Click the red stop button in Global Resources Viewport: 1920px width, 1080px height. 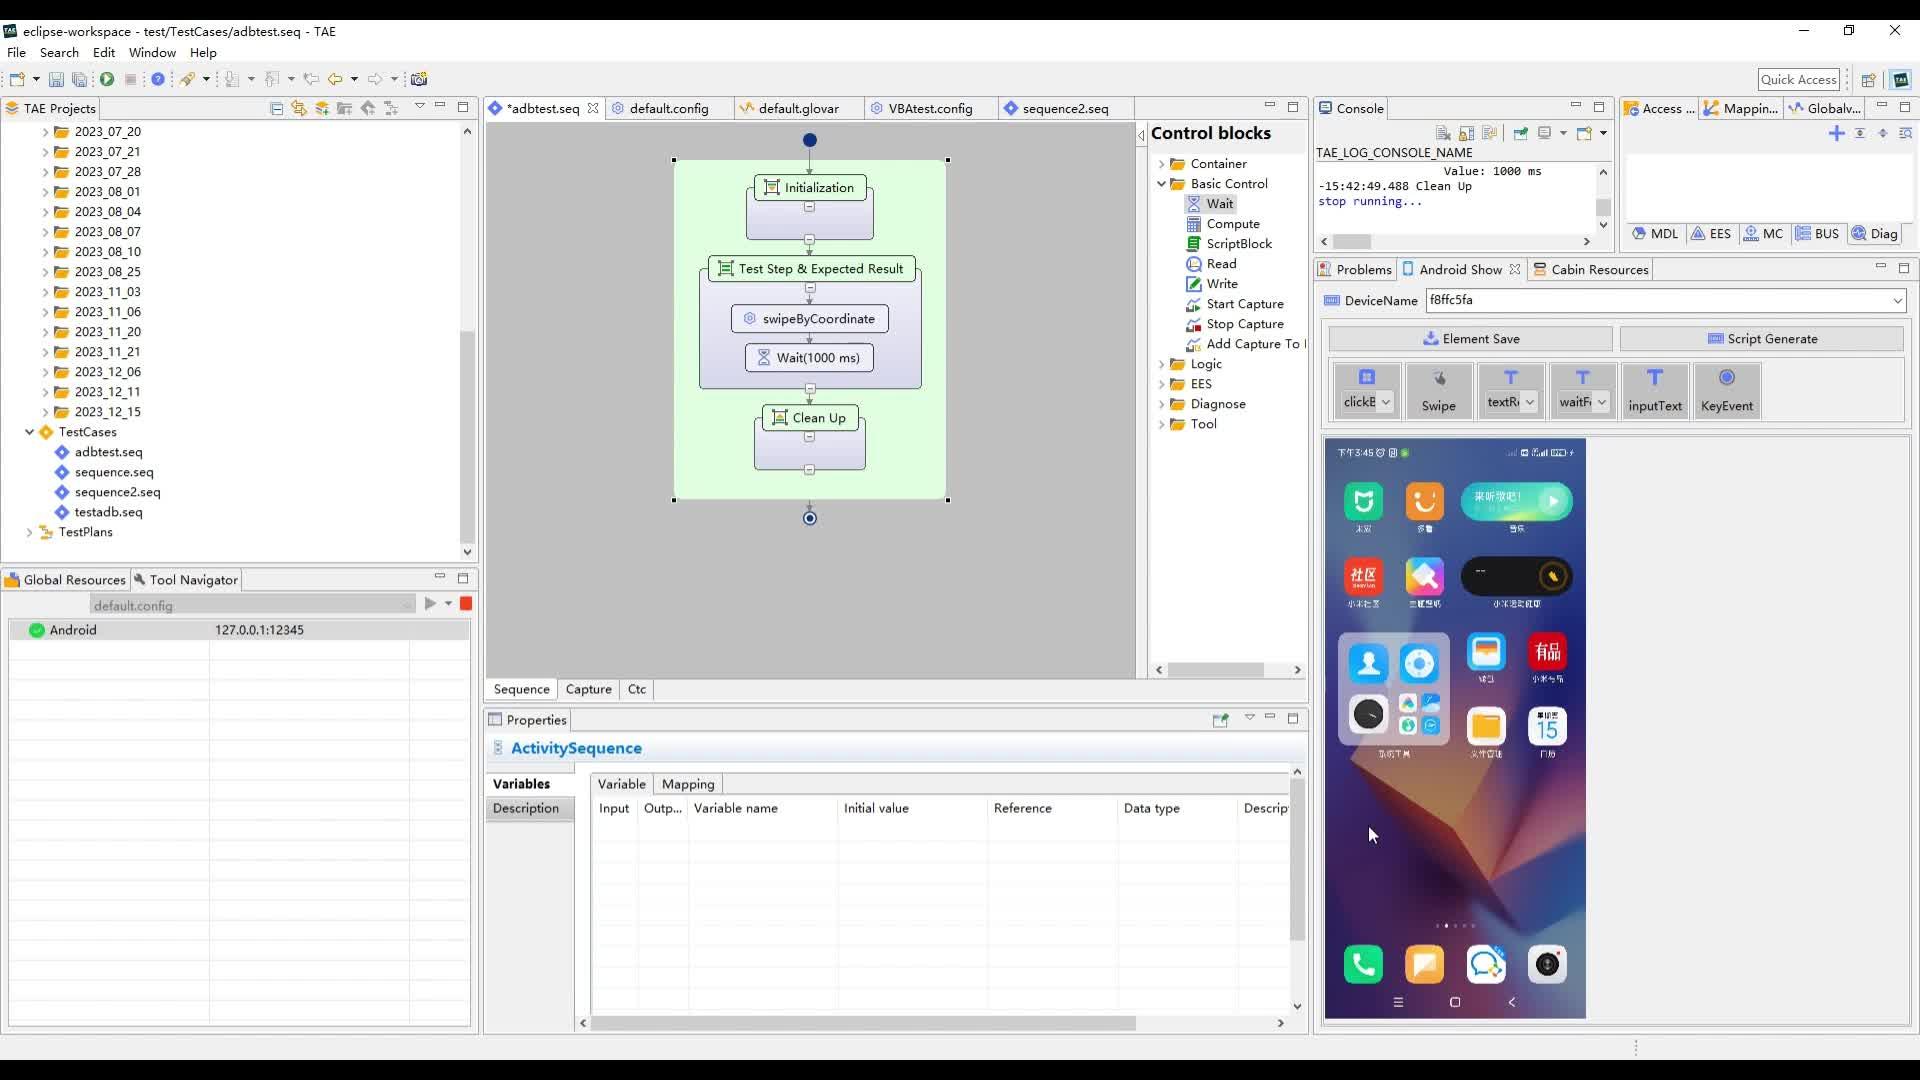pyautogui.click(x=466, y=604)
